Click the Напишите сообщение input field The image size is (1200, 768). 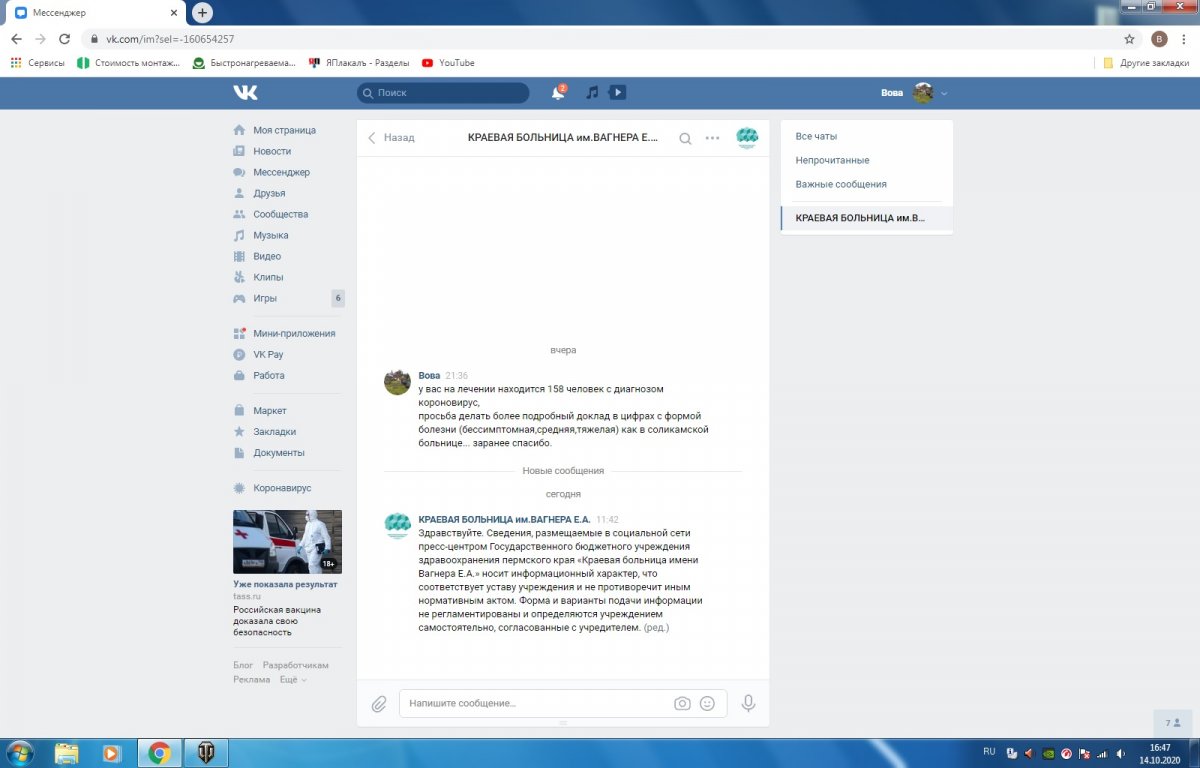tap(535, 704)
